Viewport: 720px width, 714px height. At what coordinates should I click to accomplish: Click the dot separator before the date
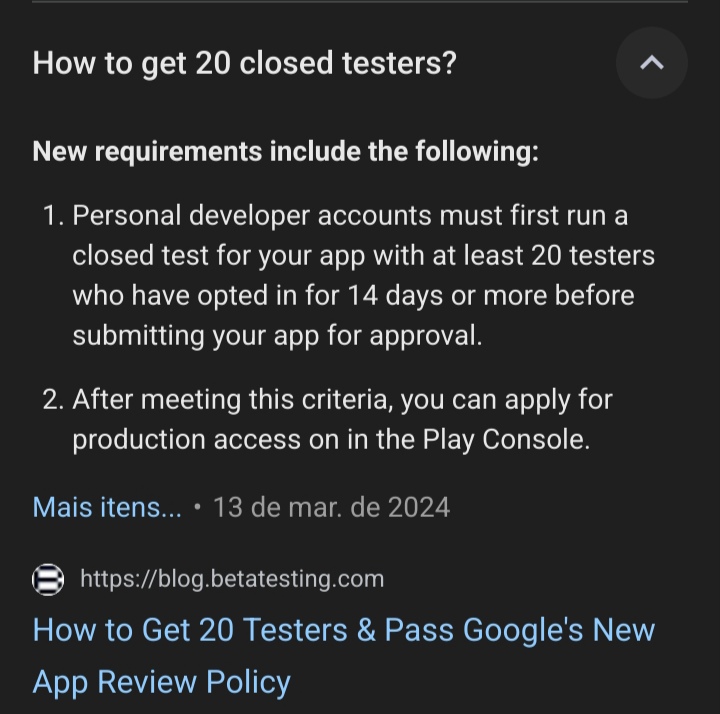tap(197, 507)
